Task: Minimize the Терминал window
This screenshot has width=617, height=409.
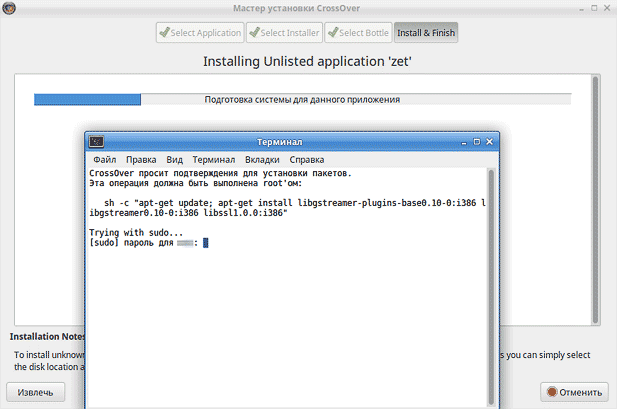Action: 464,142
